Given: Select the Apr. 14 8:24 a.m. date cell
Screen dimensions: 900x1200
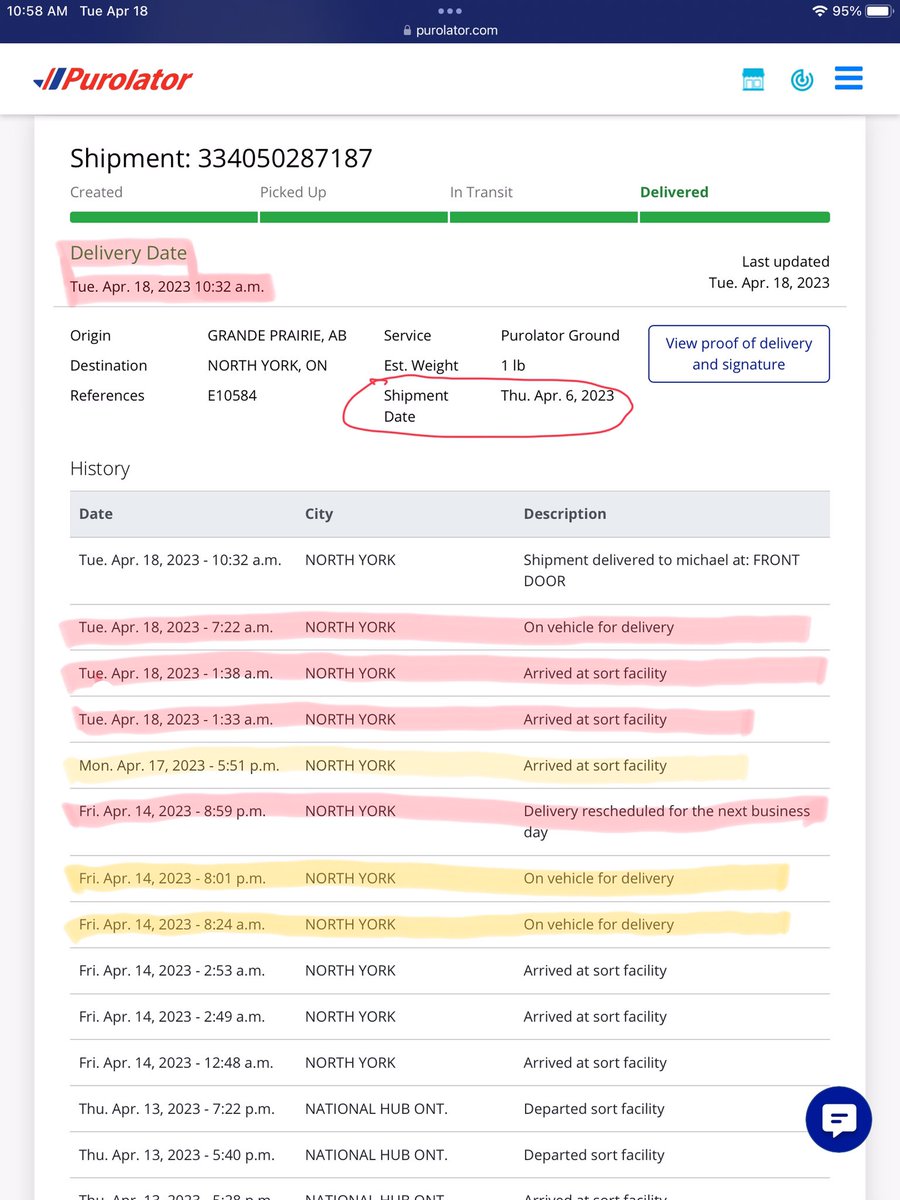Looking at the screenshot, I should [x=172, y=924].
